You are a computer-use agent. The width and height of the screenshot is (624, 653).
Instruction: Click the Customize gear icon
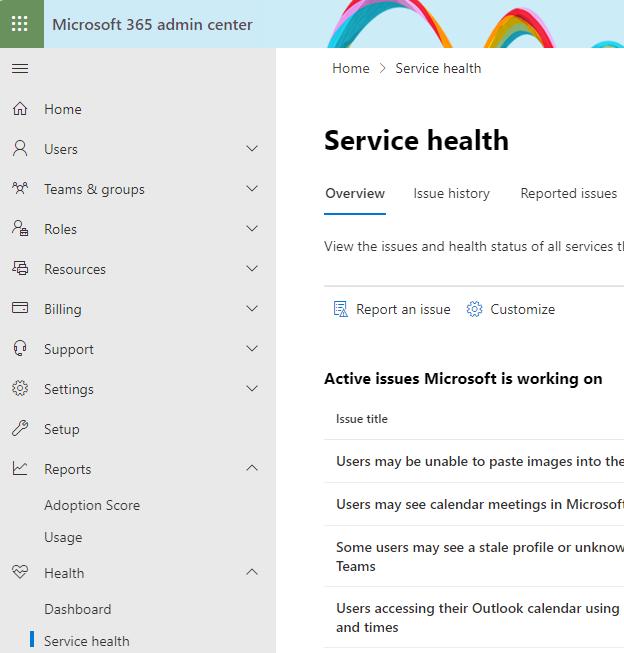(474, 309)
